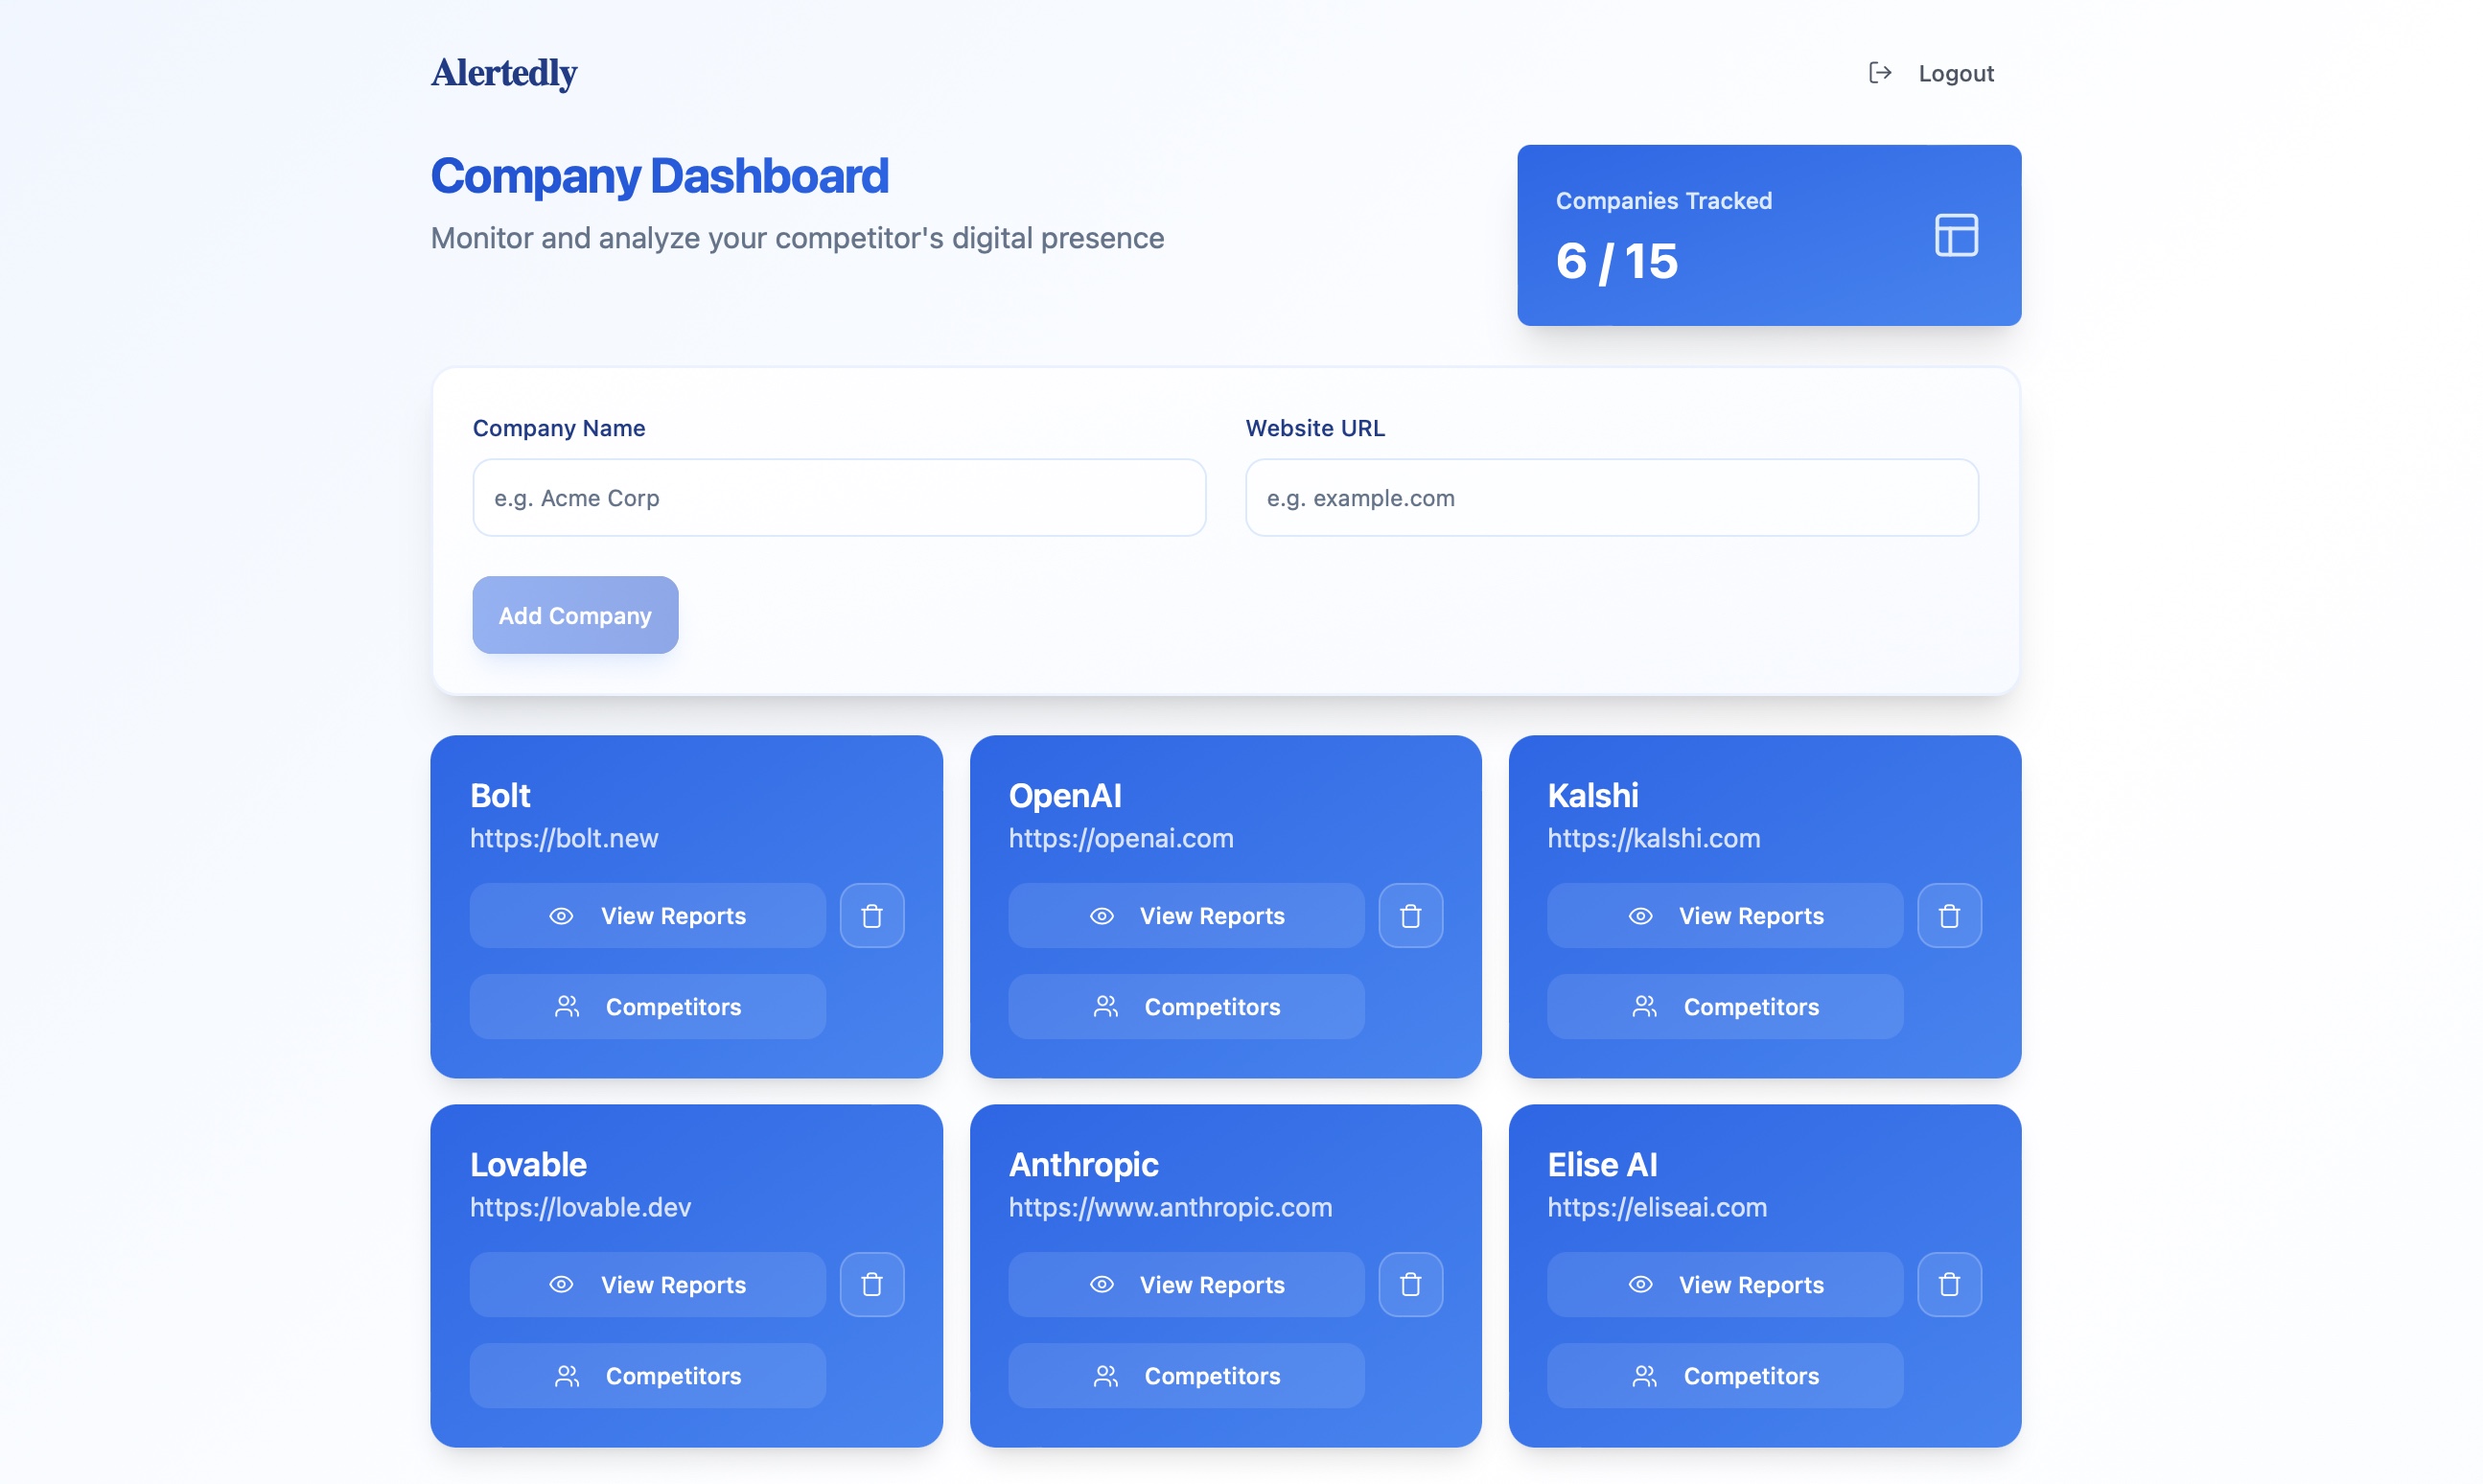Screen dimensions: 2483x1484
Task: Click the Company Name input field
Action: (x=838, y=497)
